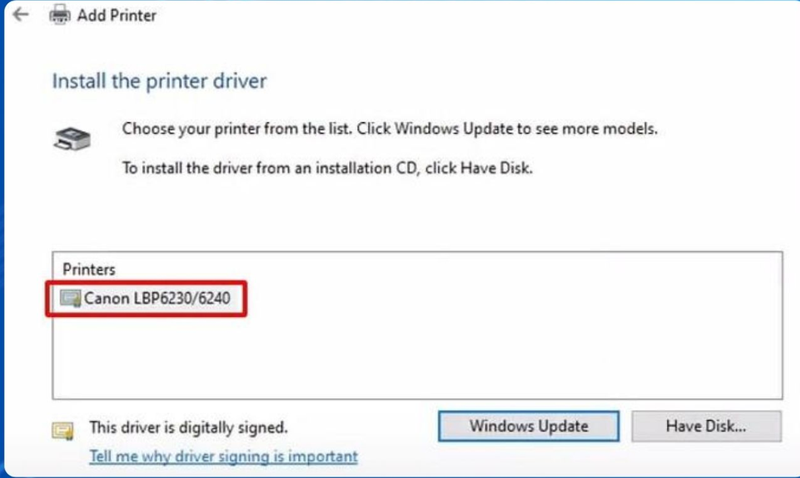
Task: Click the blue strip left of the dialog
Action: click(2, 240)
